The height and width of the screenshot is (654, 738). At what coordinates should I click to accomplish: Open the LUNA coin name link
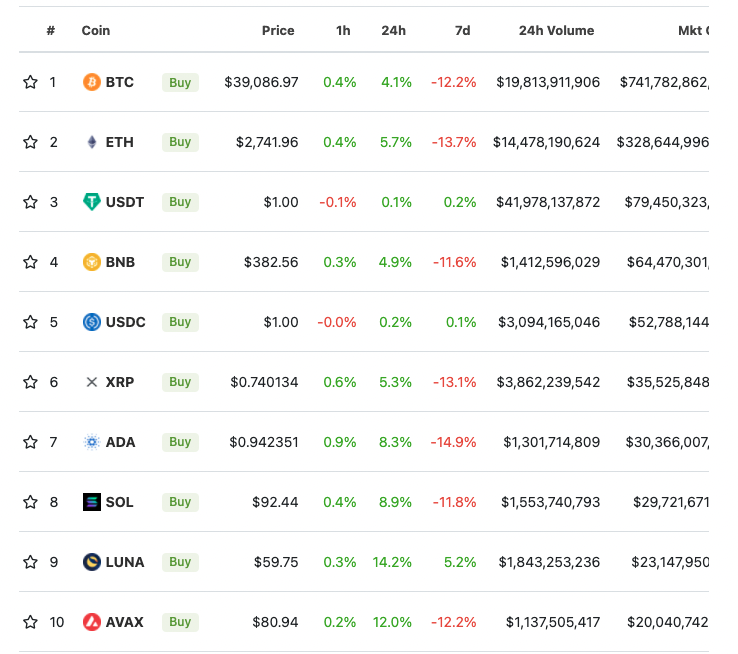125,562
